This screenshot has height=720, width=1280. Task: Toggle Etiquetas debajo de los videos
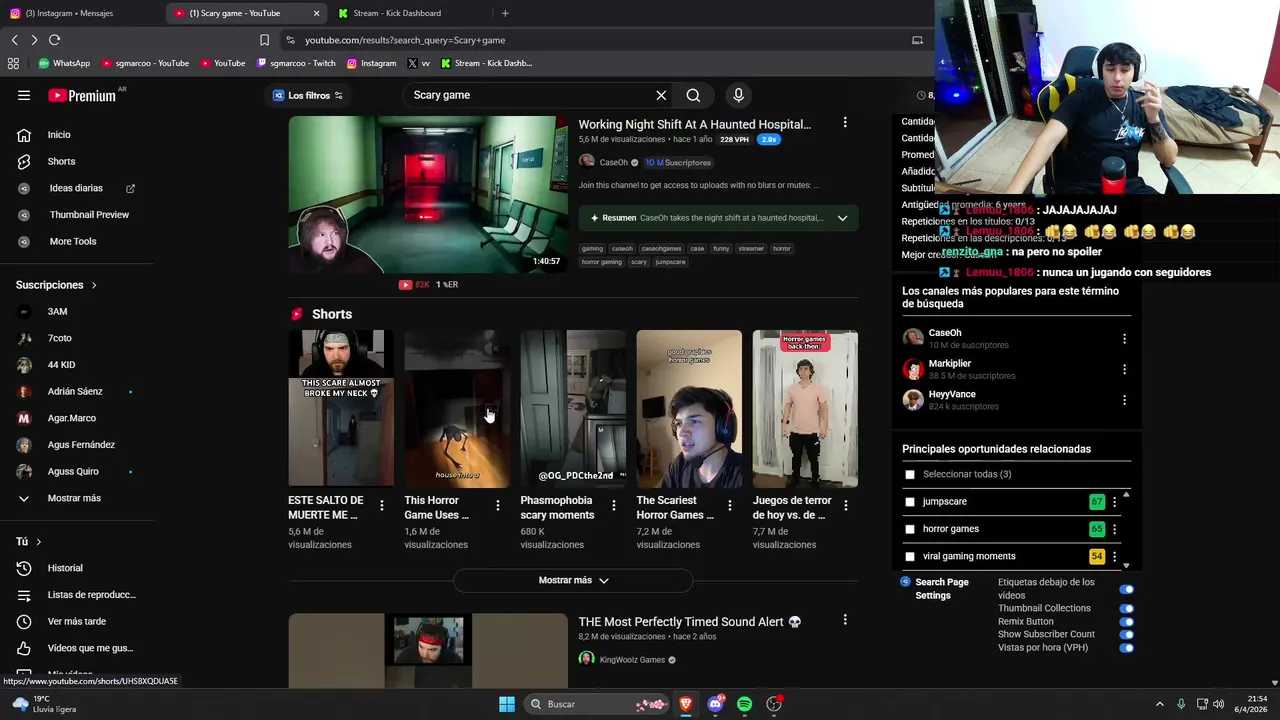pos(1126,589)
